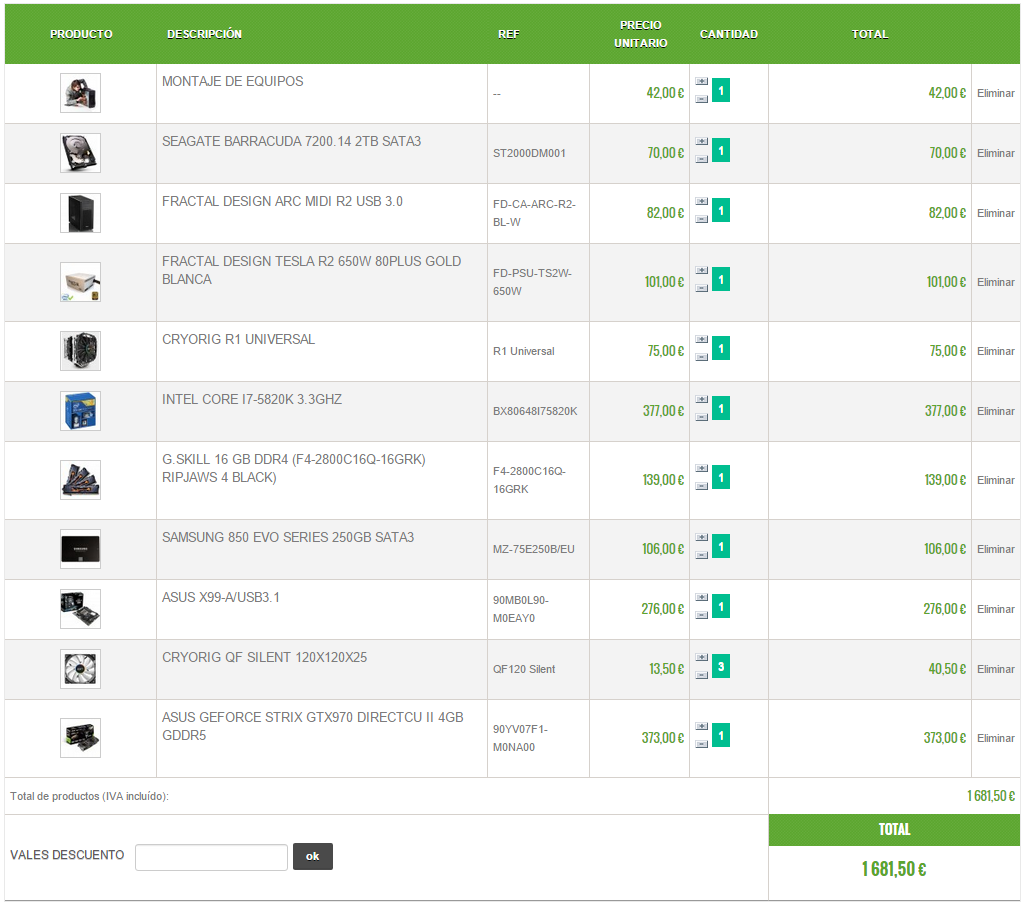This screenshot has width=1025, height=906.
Task: Increase quantity for MONTAJE DE EQUIPOS
Action: pyautogui.click(x=701, y=82)
